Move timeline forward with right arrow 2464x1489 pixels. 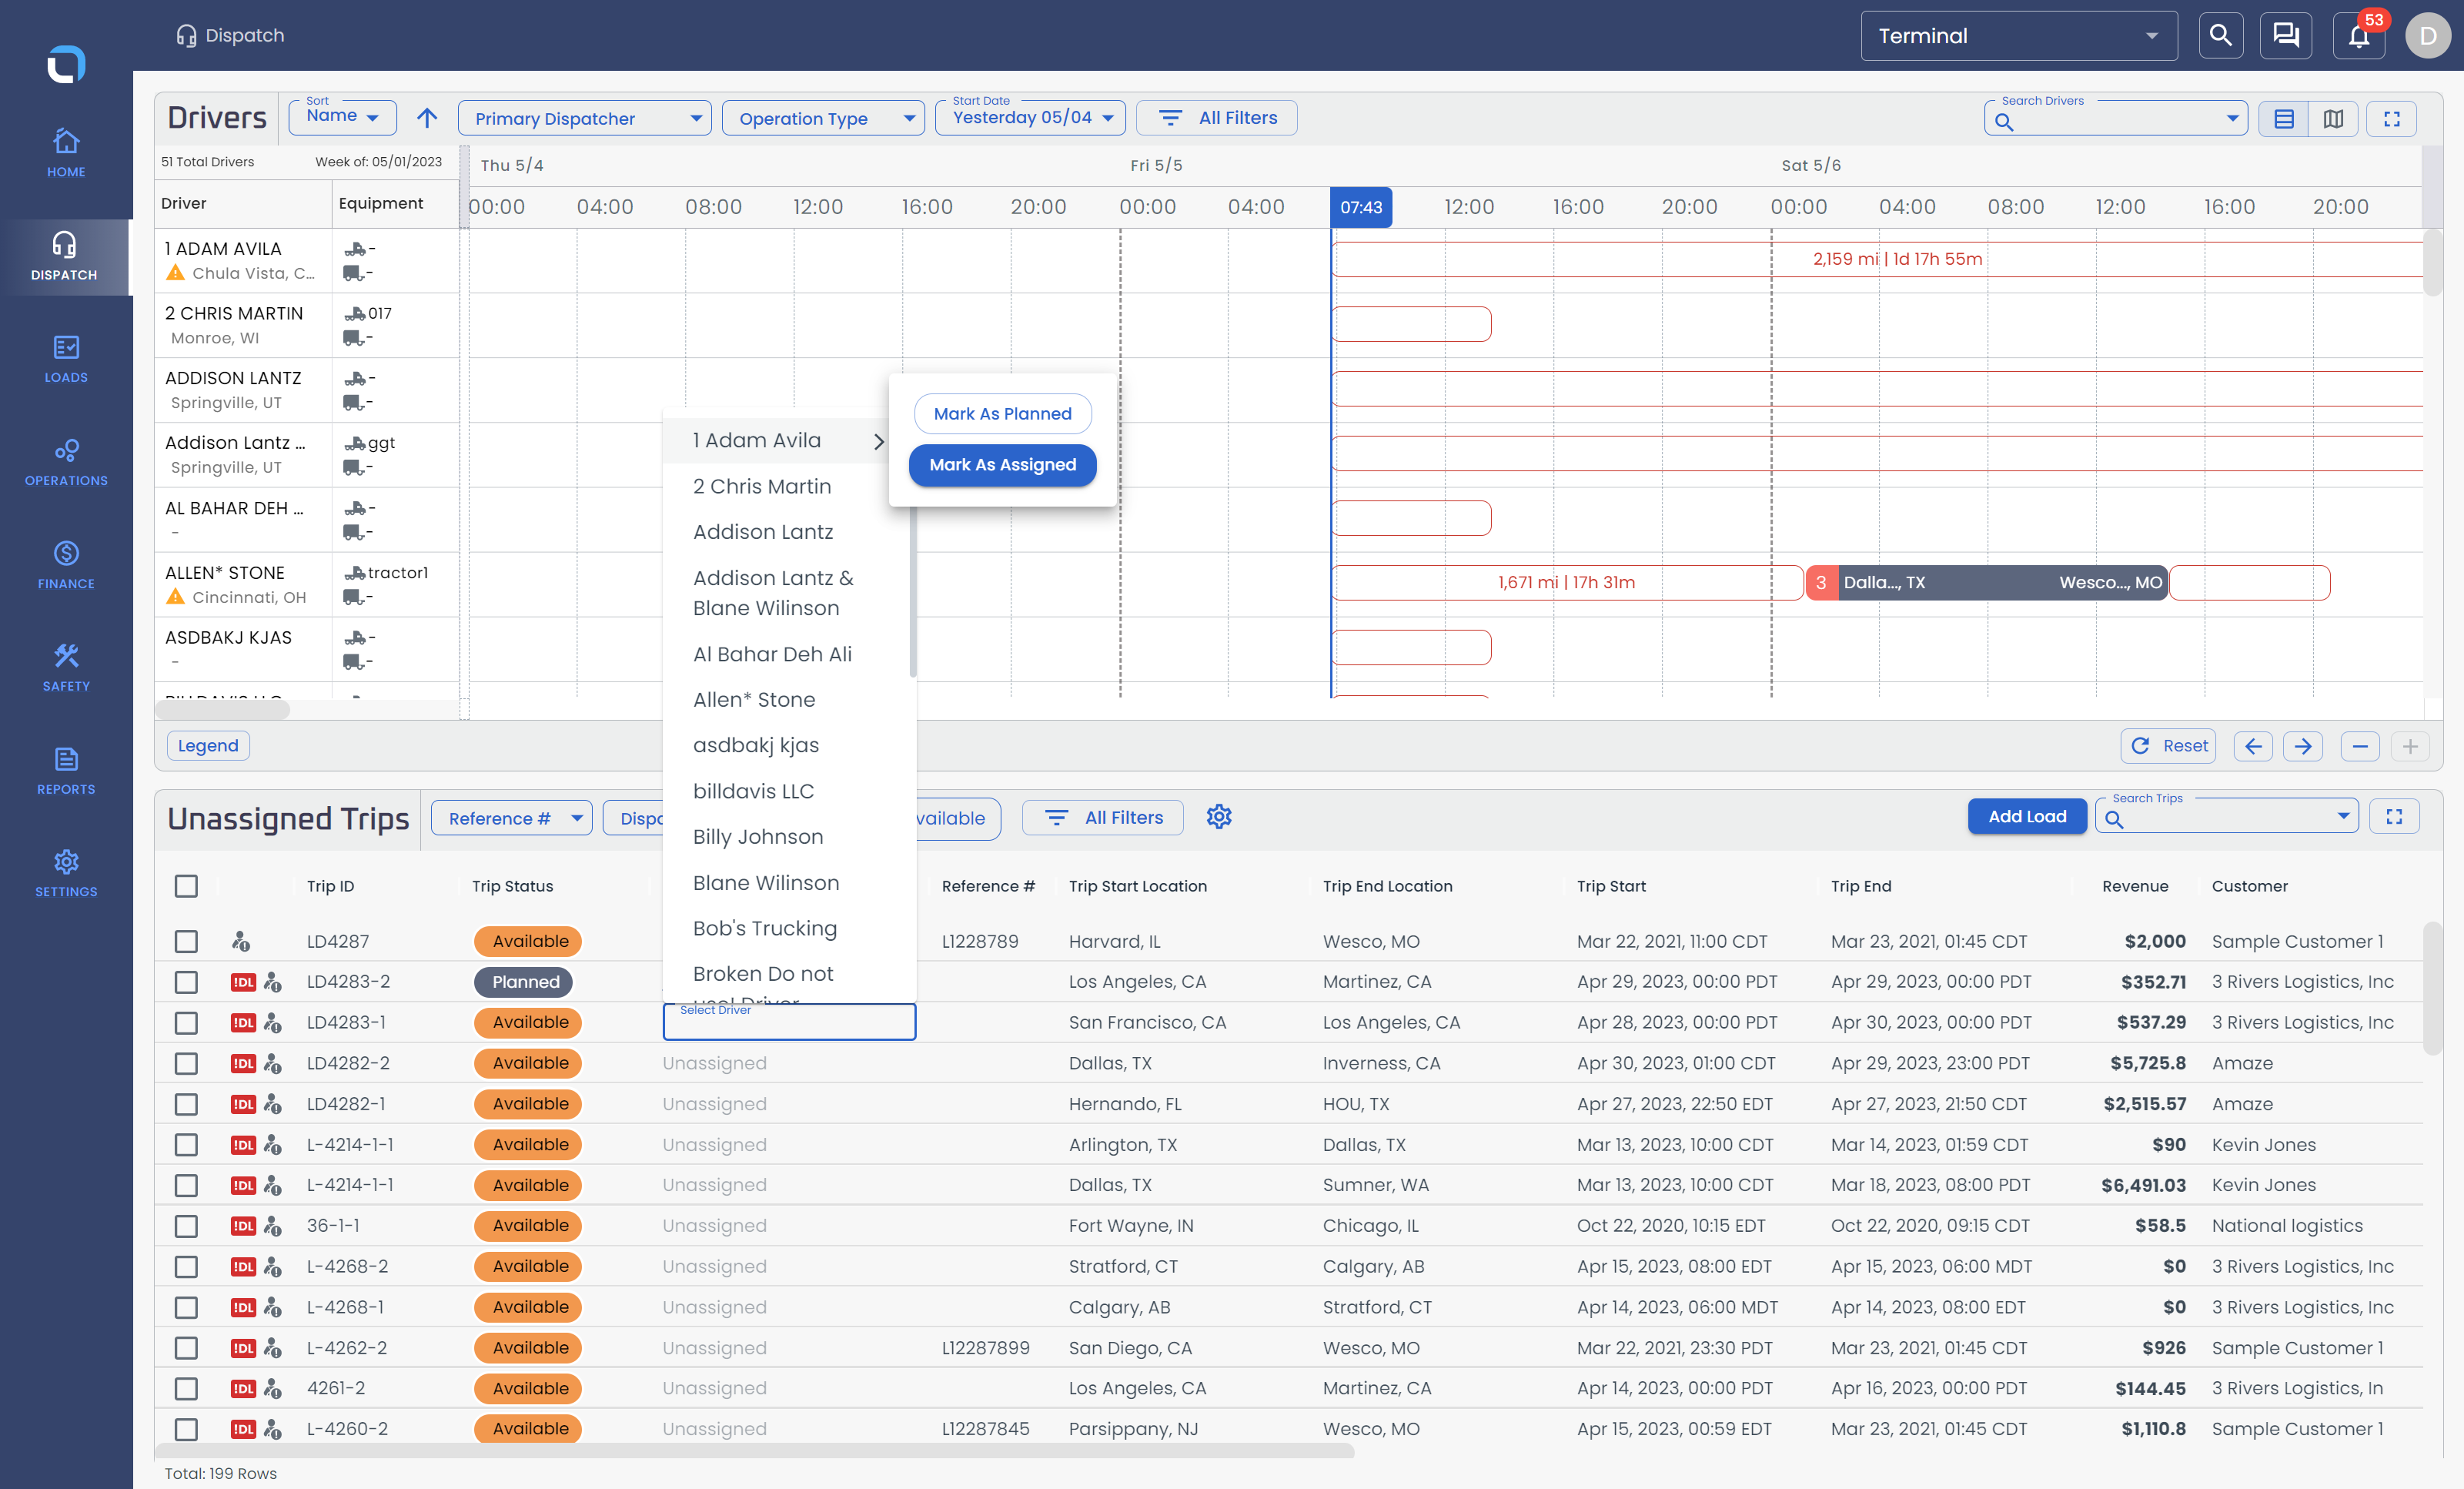[x=2303, y=746]
